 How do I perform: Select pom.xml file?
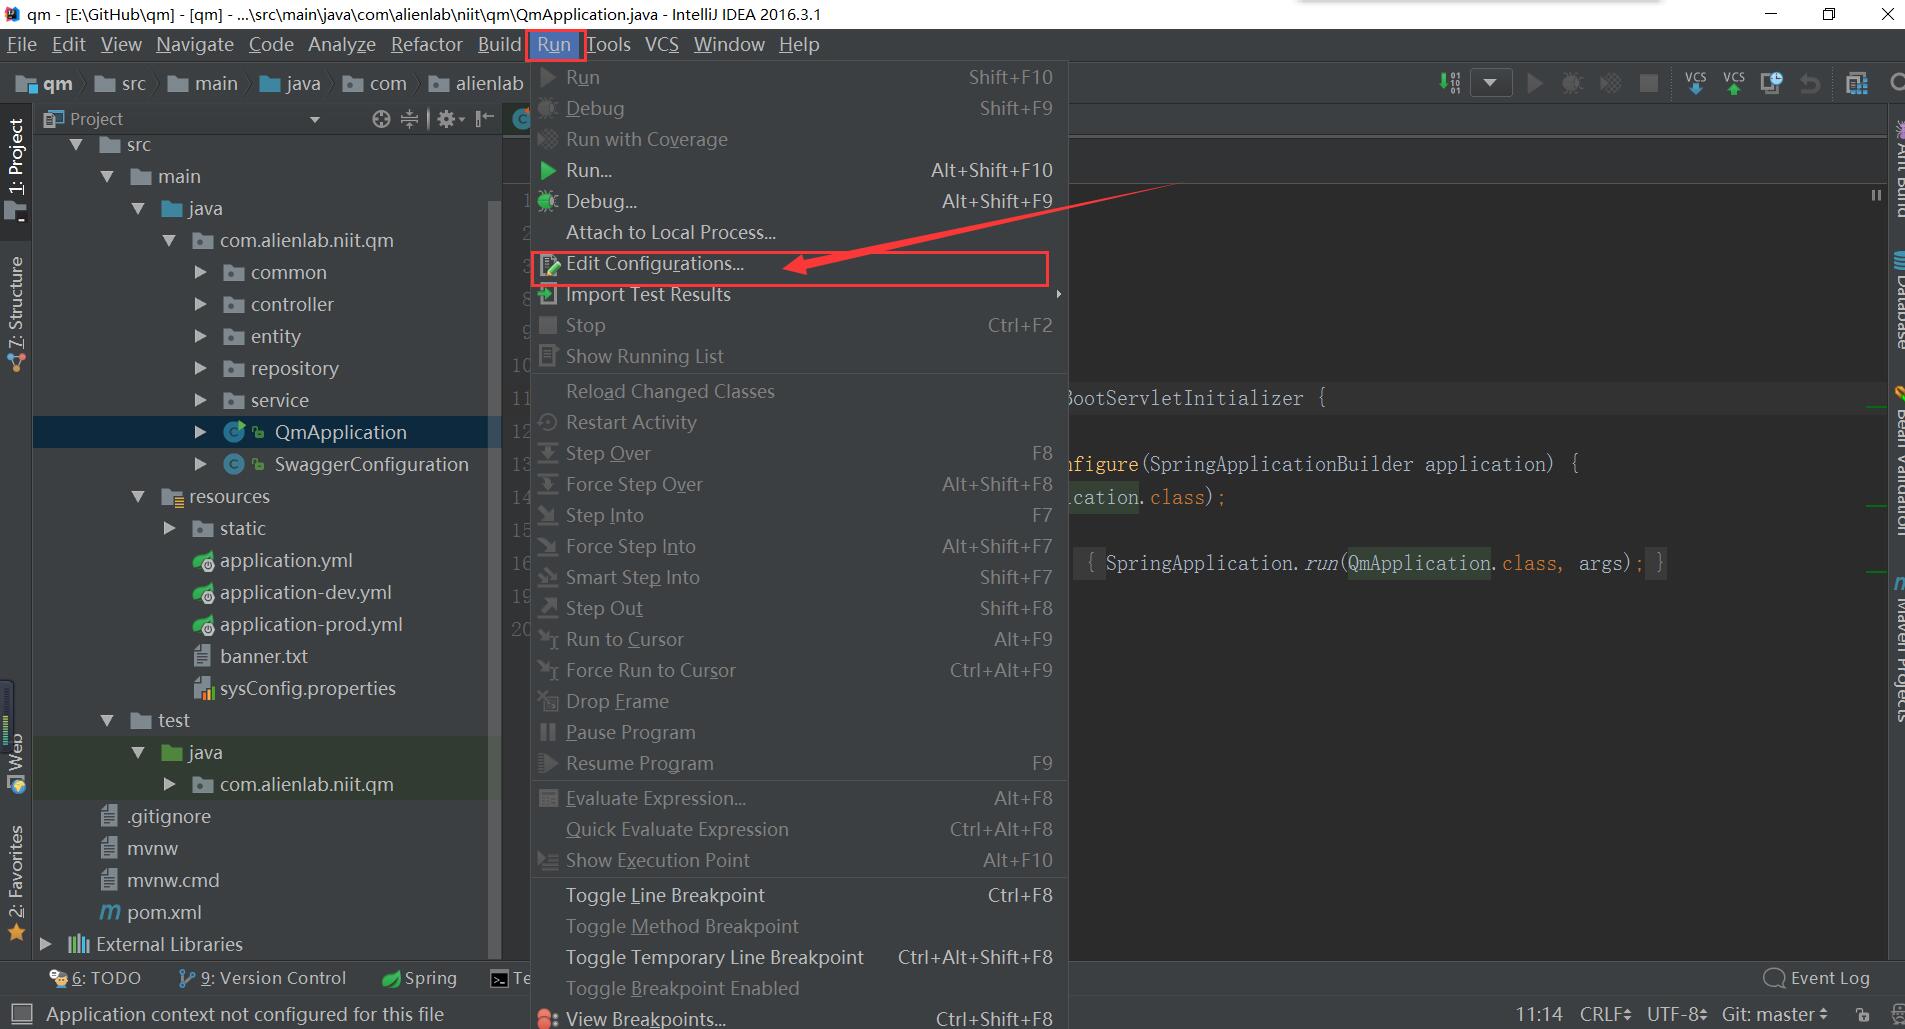point(164,913)
